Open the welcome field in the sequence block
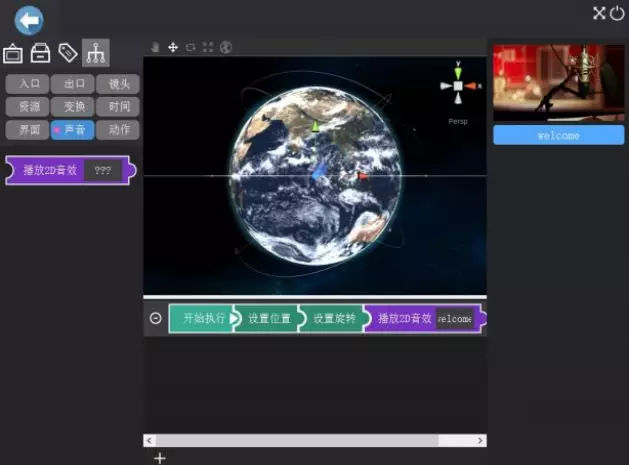This screenshot has height=465, width=629. 455,319
